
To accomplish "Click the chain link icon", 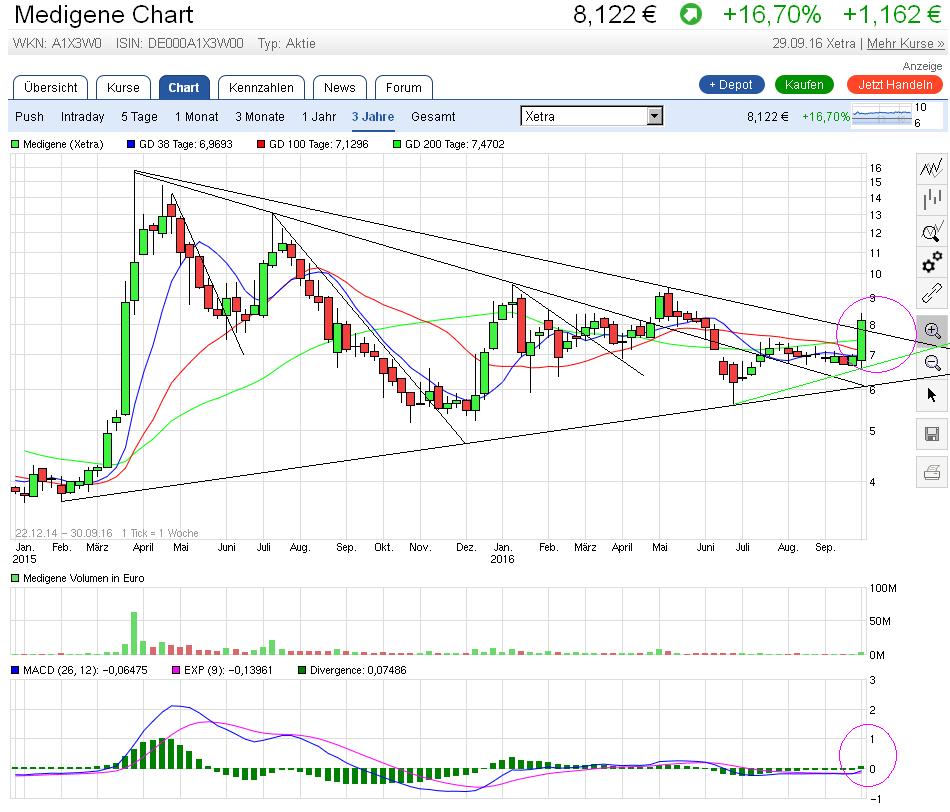I will (x=932, y=295).
